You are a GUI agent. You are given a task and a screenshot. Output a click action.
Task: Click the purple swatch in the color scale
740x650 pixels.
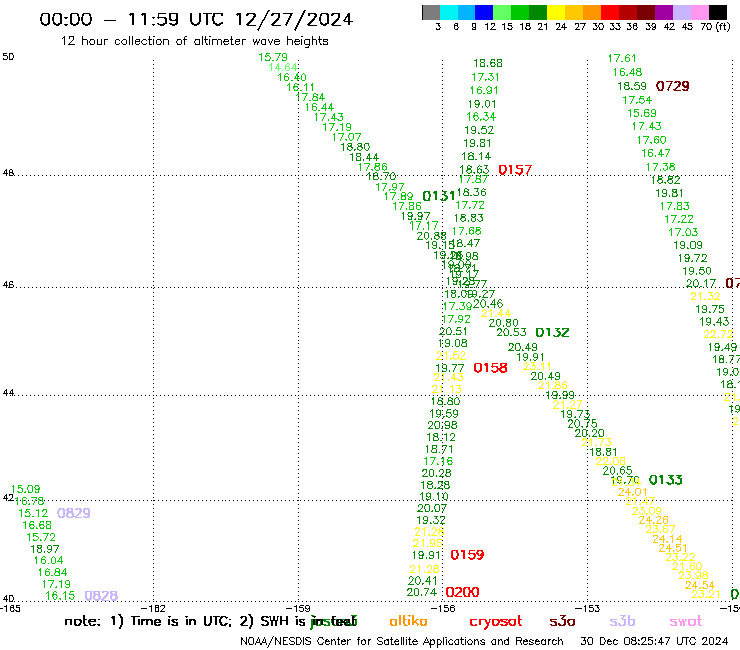coord(664,12)
